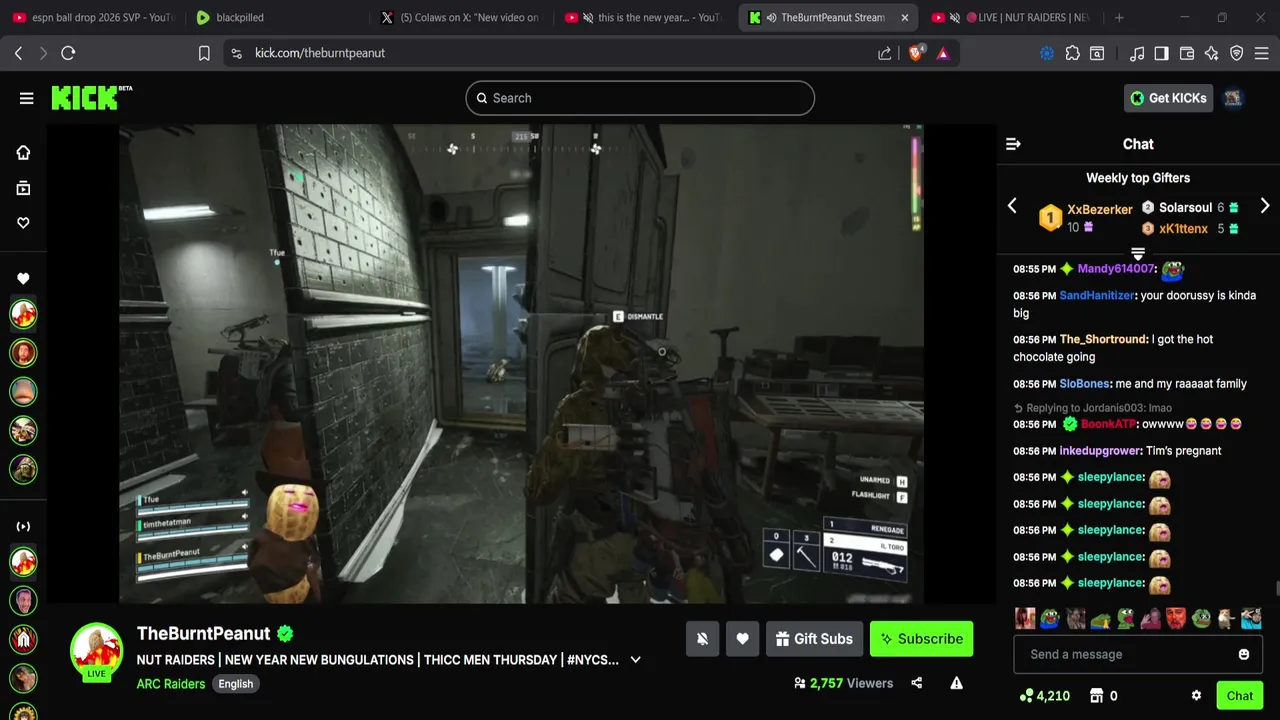
Task: Open Brave Rewards triangle icon
Action: click(943, 53)
